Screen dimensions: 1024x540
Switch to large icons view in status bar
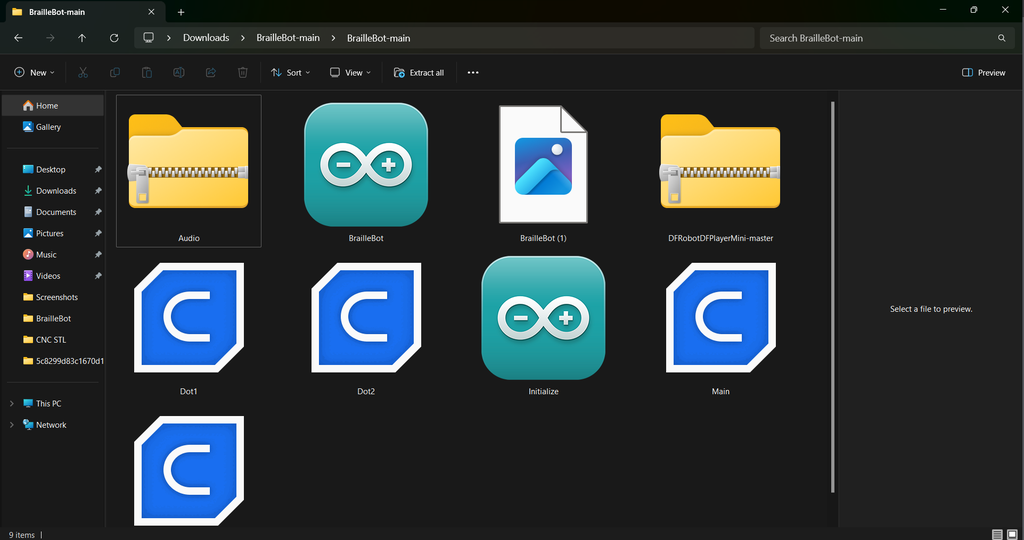1012,535
